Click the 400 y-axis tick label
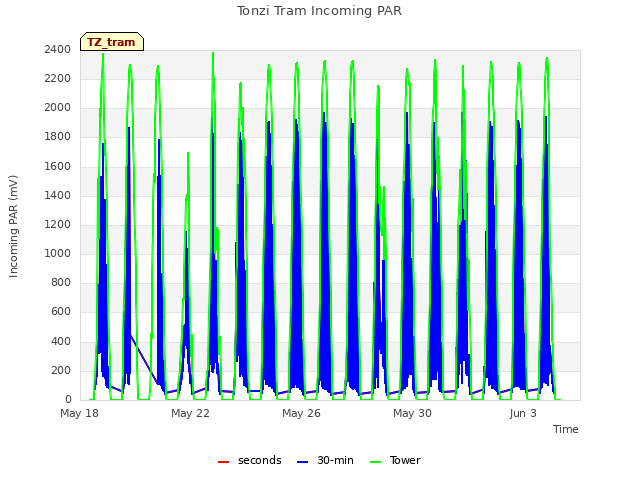The height and width of the screenshot is (480, 640). pos(61,341)
